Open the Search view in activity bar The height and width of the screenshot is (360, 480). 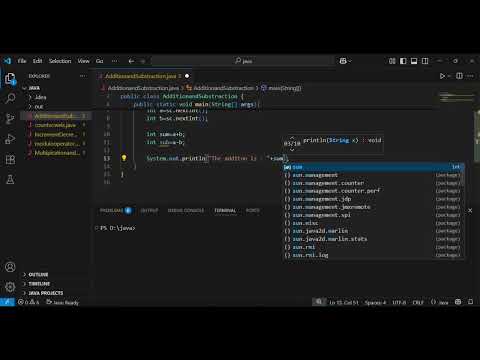pyautogui.click(x=10, y=99)
